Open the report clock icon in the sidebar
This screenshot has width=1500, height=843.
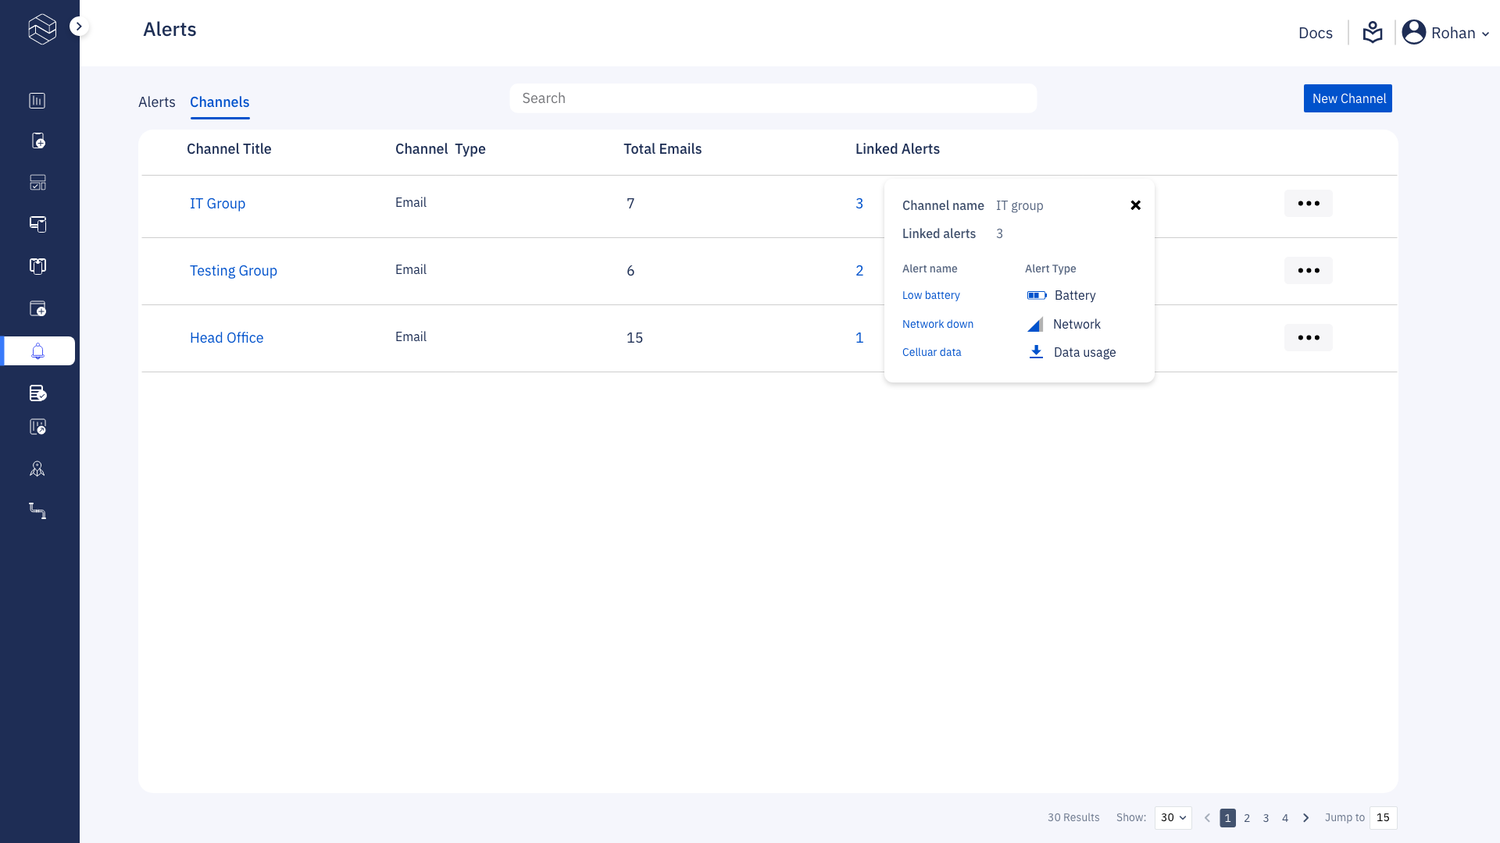[x=37, y=427]
